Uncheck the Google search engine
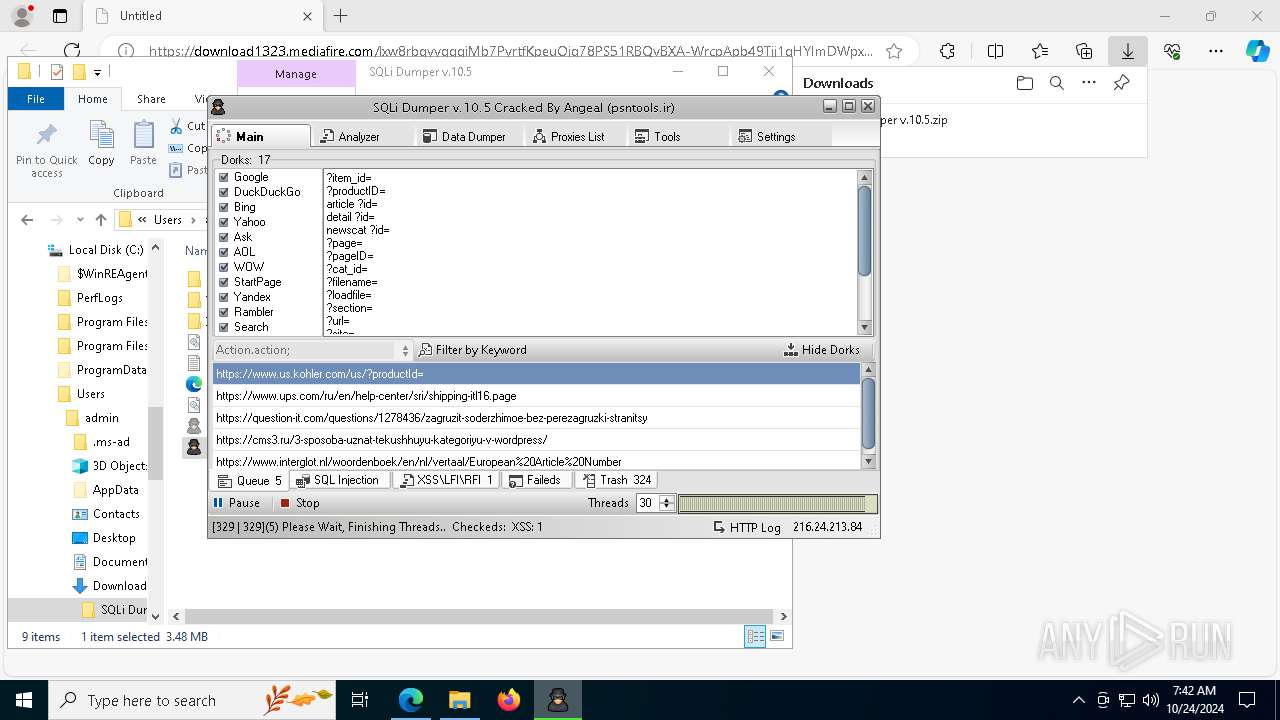The image size is (1280, 720). 224,177
